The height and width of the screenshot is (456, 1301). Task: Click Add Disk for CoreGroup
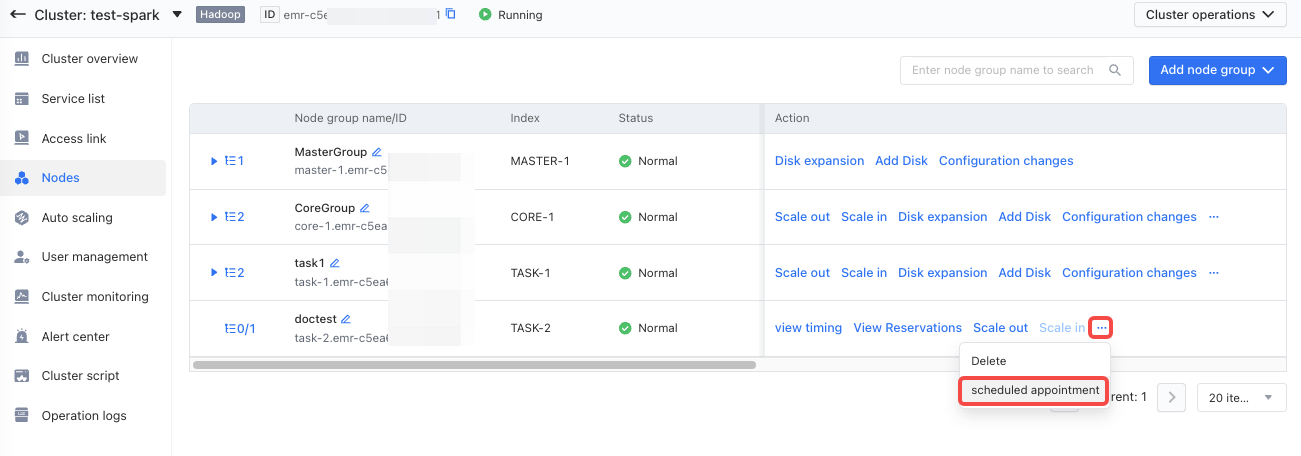[1025, 217]
